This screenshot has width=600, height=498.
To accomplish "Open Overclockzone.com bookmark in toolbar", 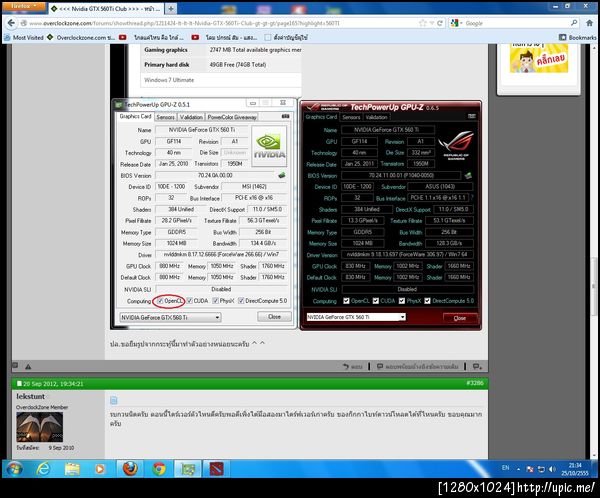I will (81, 38).
